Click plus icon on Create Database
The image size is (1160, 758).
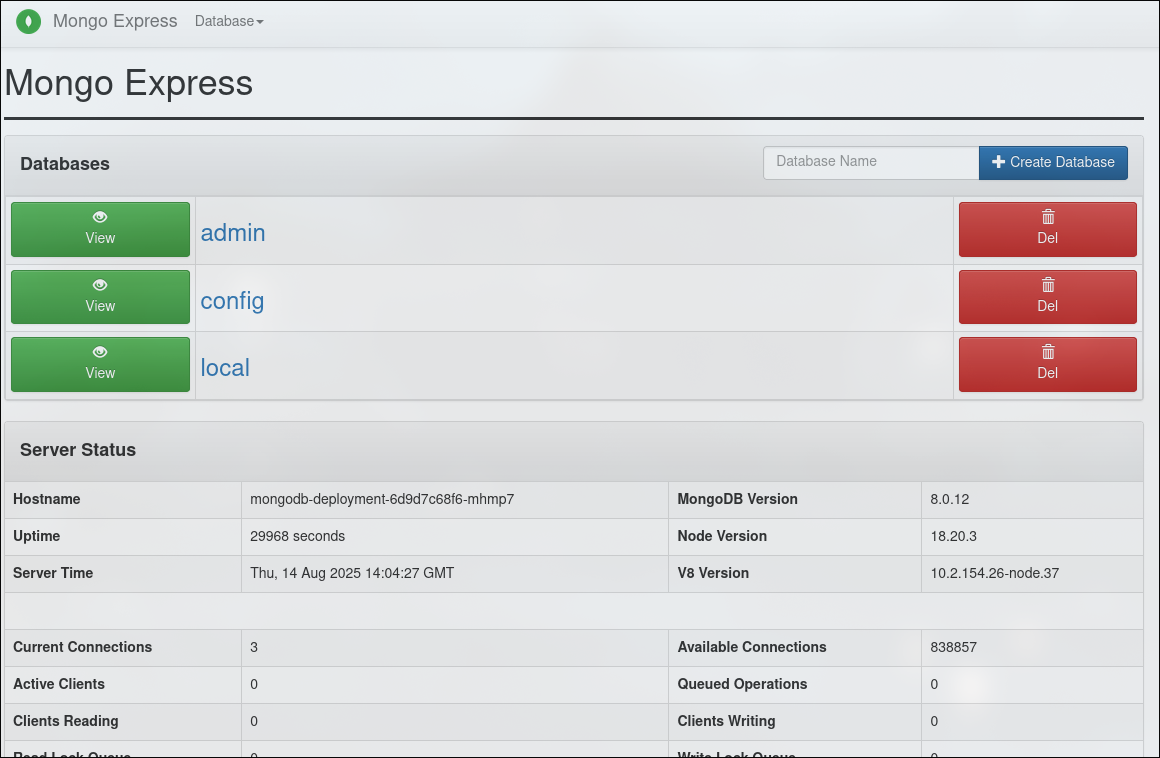[998, 162]
